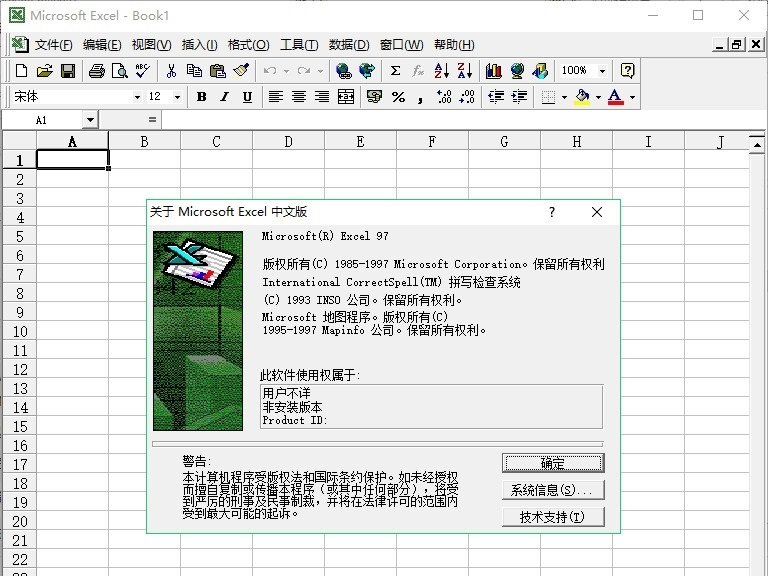Run the ABC spelling check icon
Image resolution: width=768 pixels, height=576 pixels.
point(143,71)
